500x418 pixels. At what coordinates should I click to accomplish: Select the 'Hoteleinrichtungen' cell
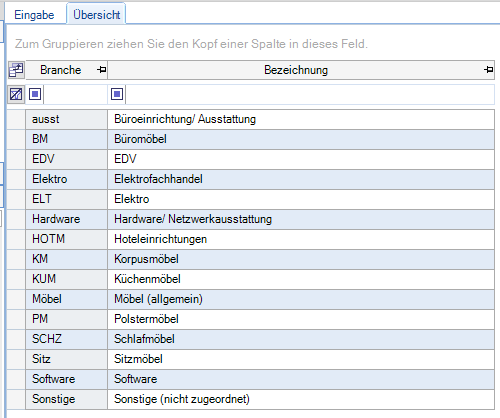click(x=301, y=239)
